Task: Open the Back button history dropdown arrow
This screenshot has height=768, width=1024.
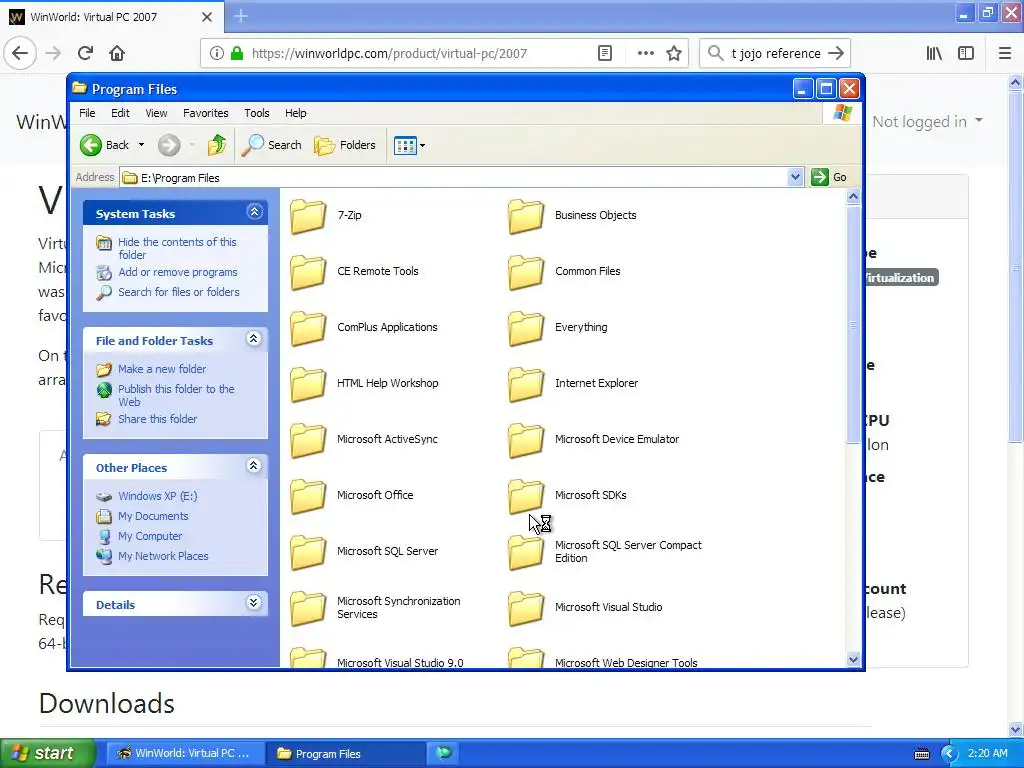Action: pos(141,145)
